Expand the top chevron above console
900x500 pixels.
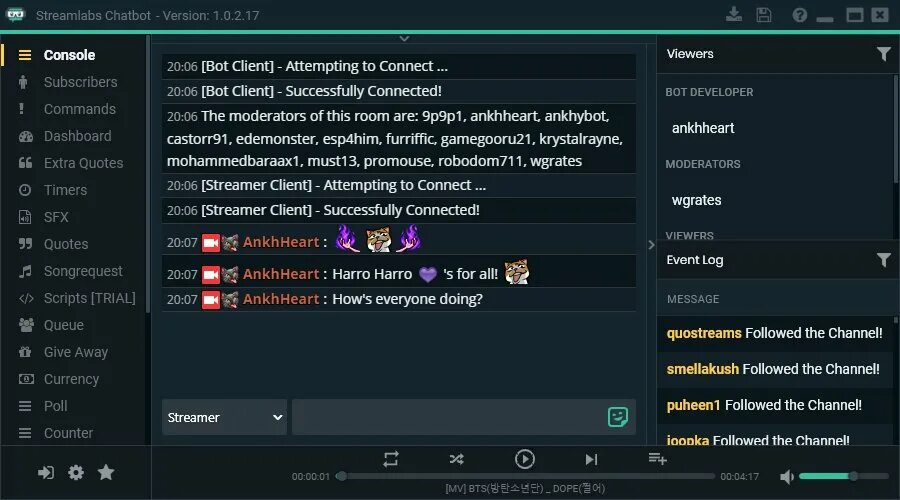pos(404,38)
